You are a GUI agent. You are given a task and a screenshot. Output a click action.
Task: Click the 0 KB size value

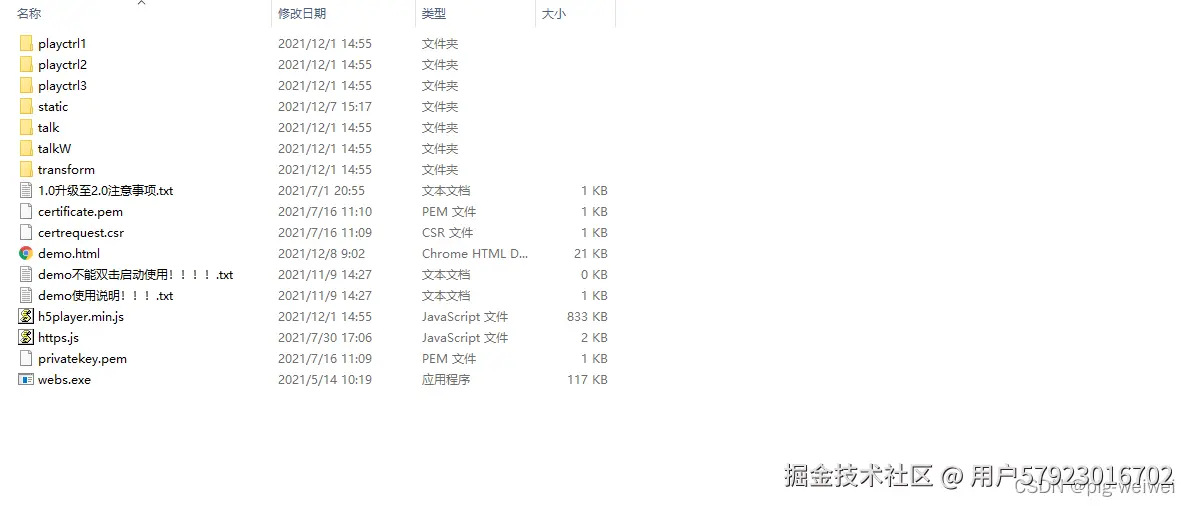593,275
